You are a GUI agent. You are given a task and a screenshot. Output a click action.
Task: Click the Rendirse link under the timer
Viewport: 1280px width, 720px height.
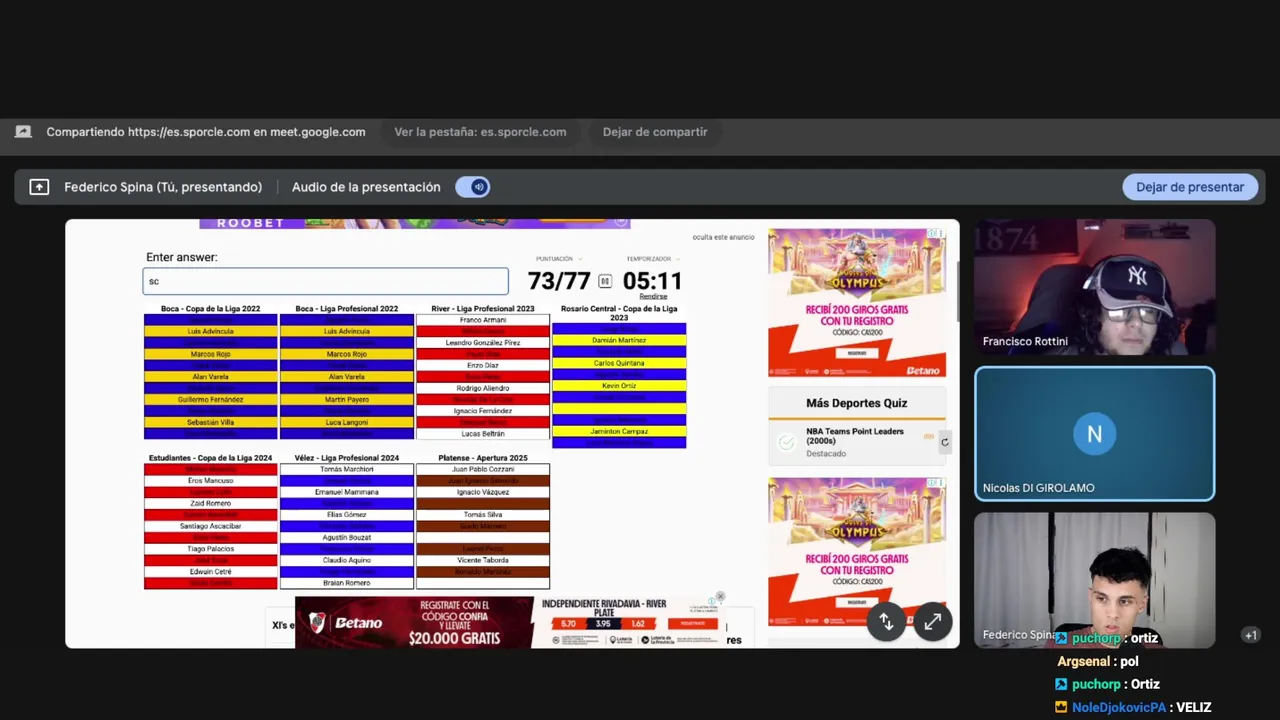(x=653, y=296)
